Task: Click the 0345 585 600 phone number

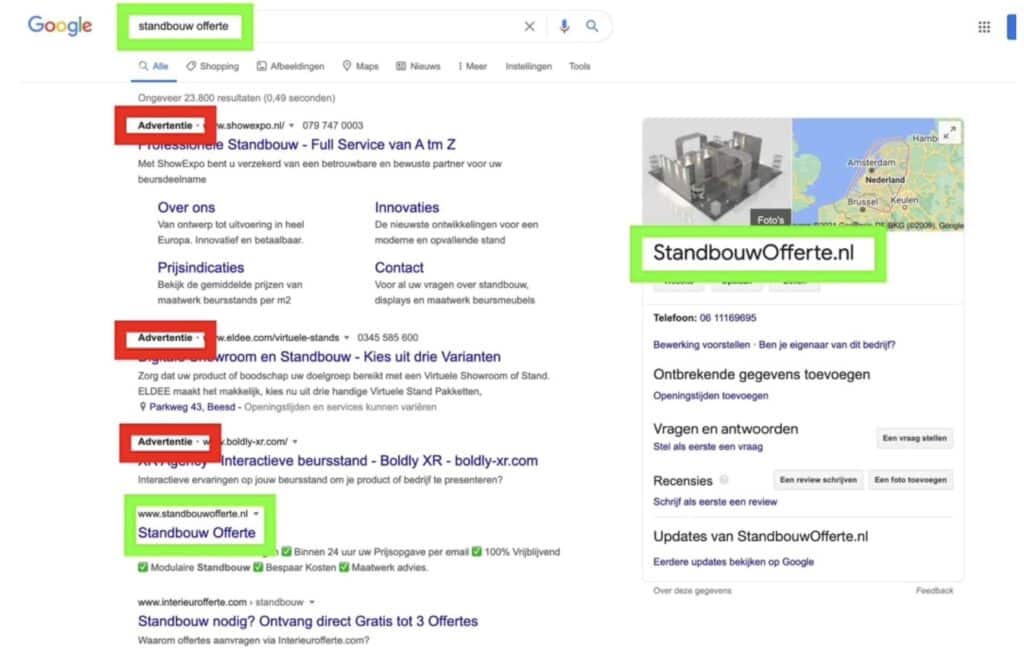Action: pyautogui.click(x=387, y=338)
